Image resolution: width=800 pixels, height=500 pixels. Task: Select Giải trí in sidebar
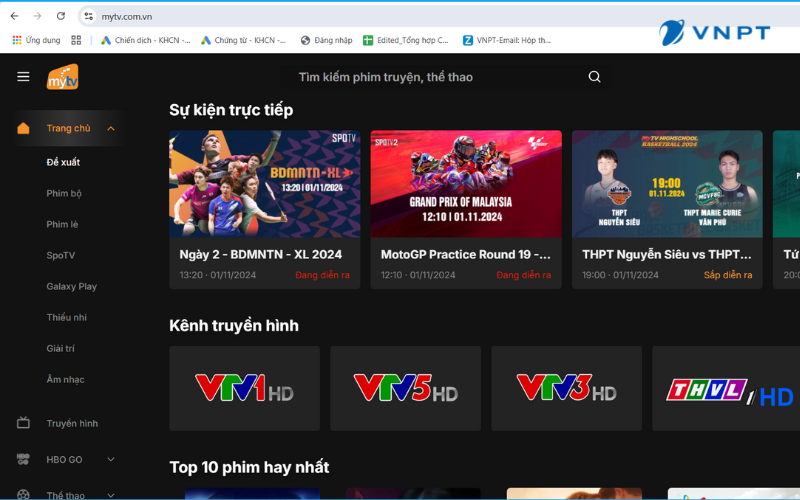click(x=60, y=348)
